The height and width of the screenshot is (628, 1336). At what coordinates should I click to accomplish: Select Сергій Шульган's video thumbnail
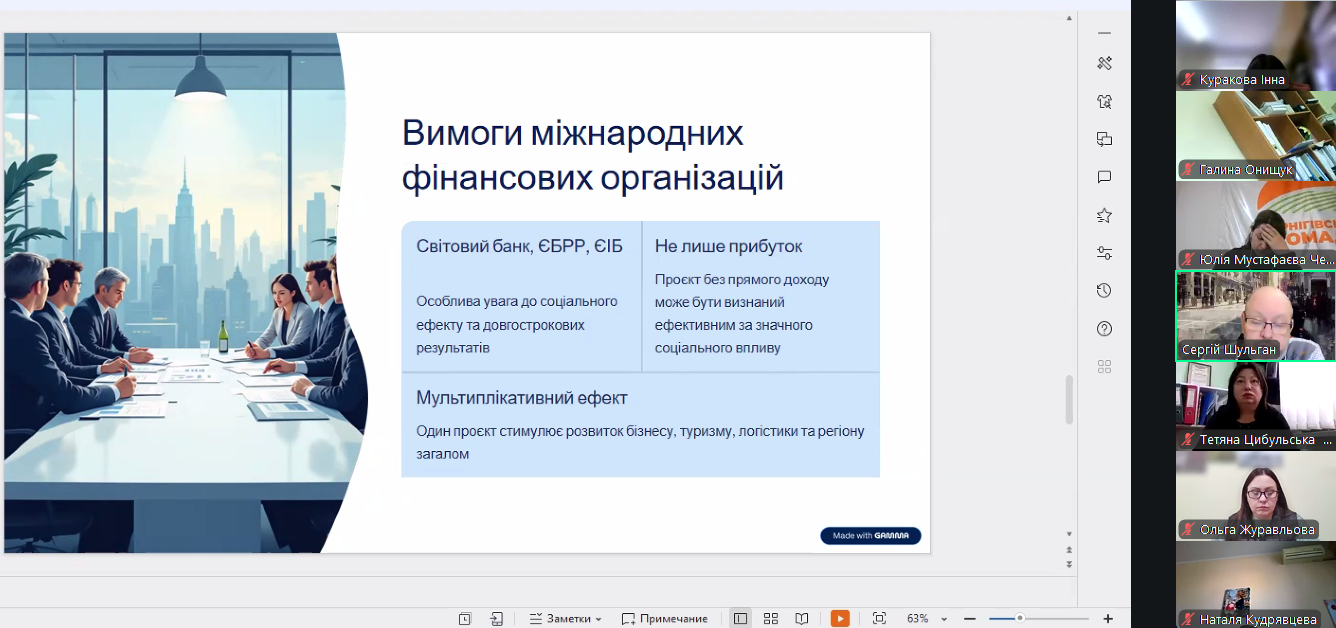point(1255,316)
